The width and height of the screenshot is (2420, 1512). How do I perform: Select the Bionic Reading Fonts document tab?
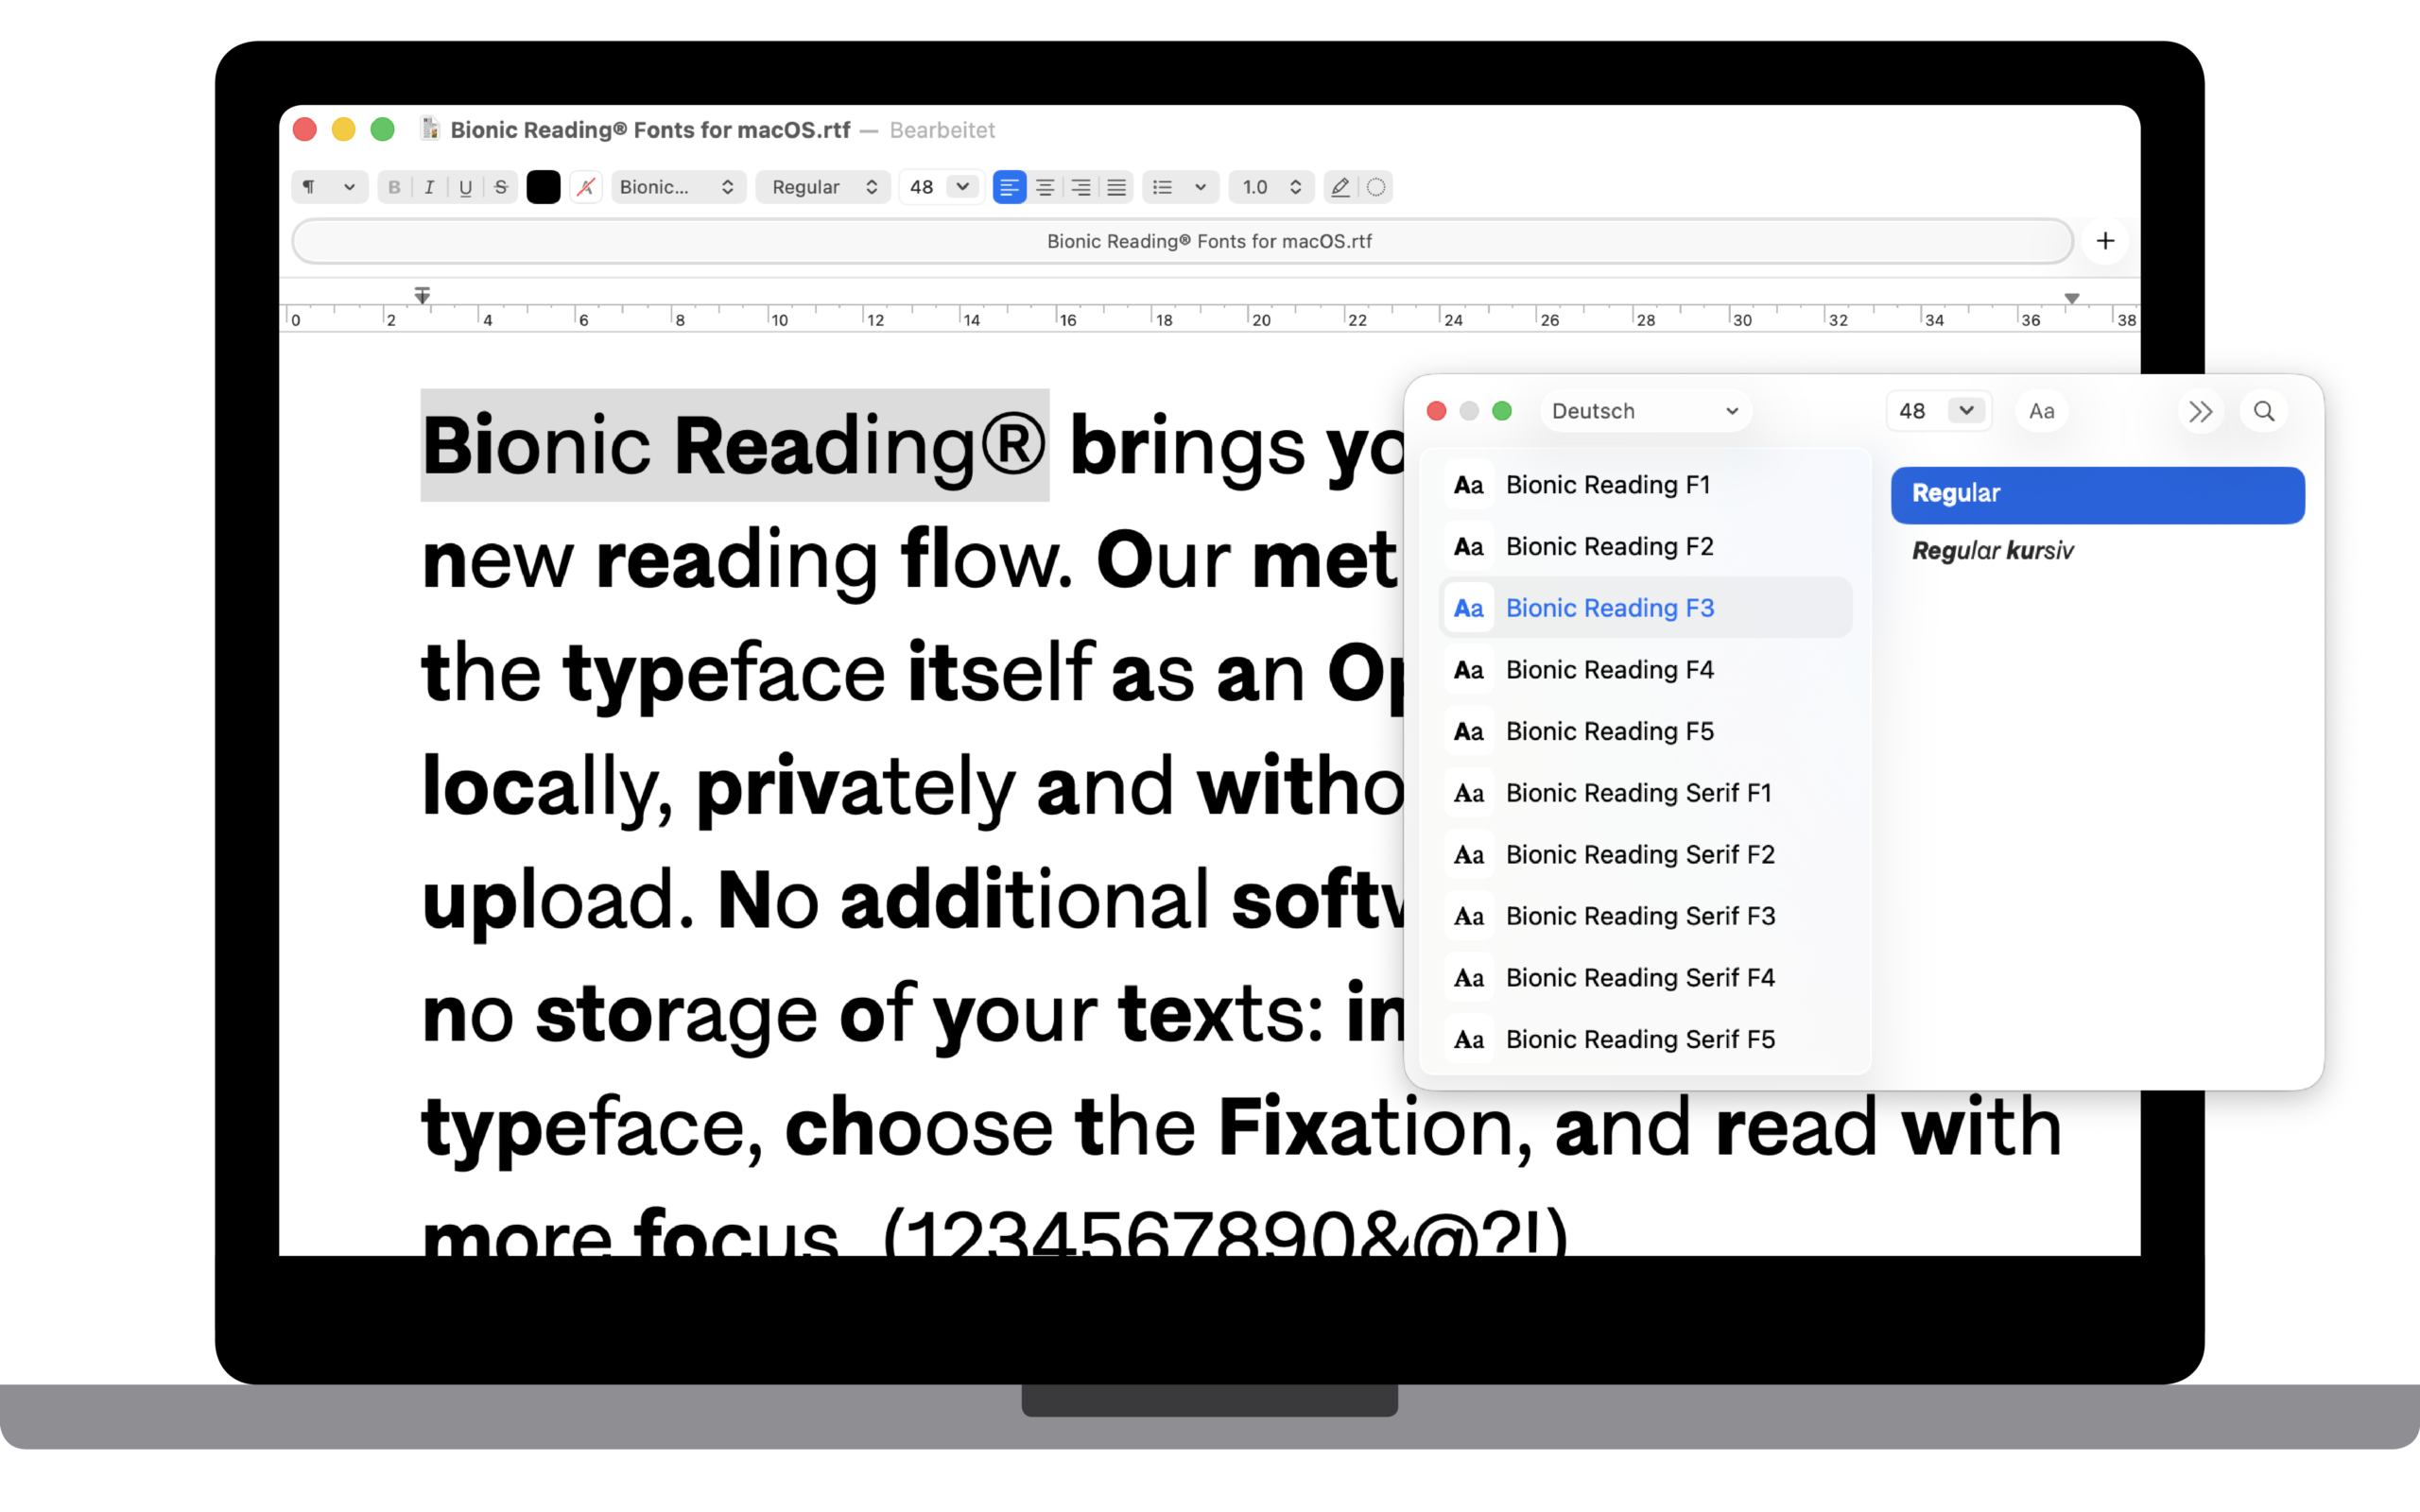coord(1182,241)
